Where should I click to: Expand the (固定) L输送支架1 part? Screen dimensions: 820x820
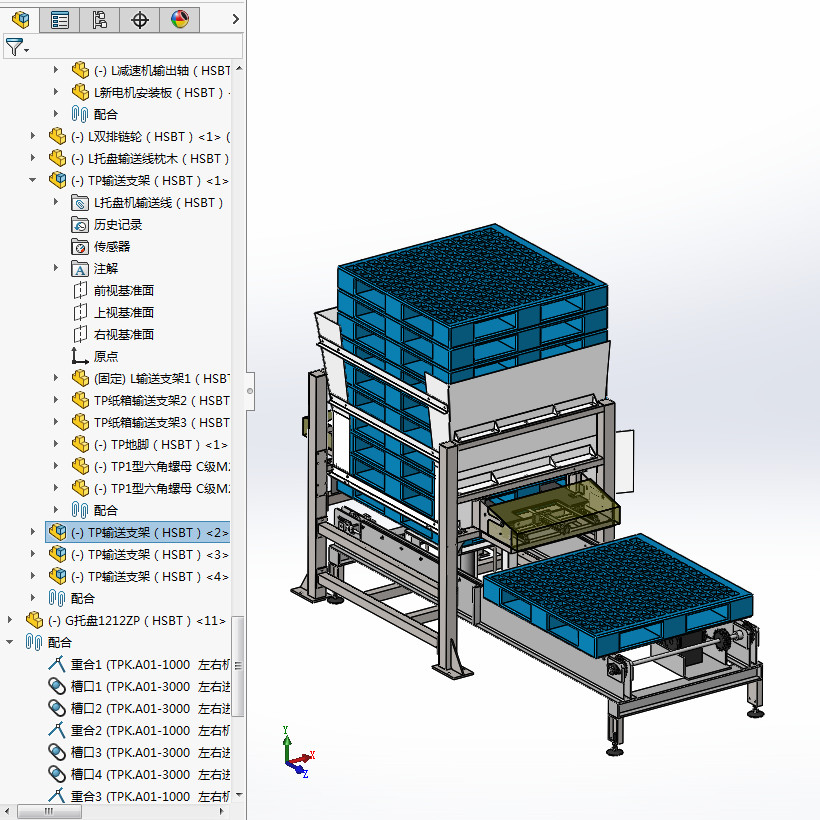tap(56, 378)
